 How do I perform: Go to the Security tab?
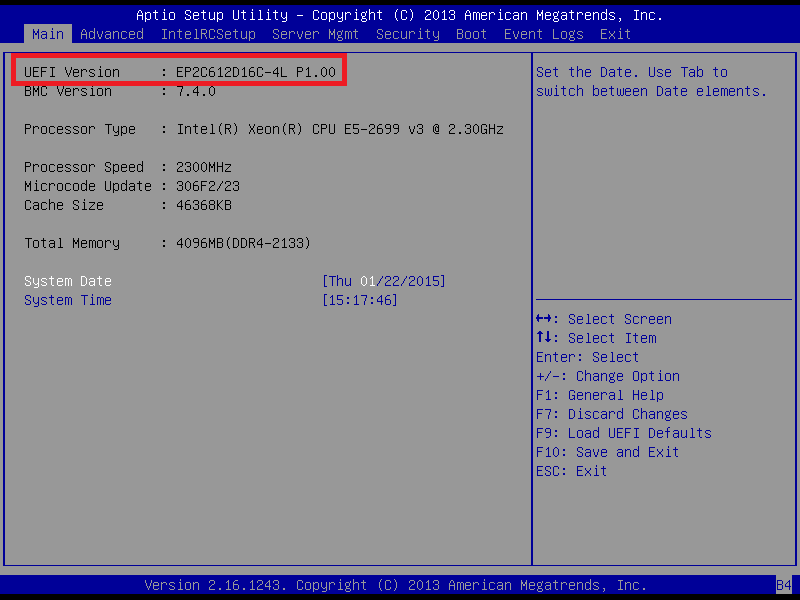(408, 34)
